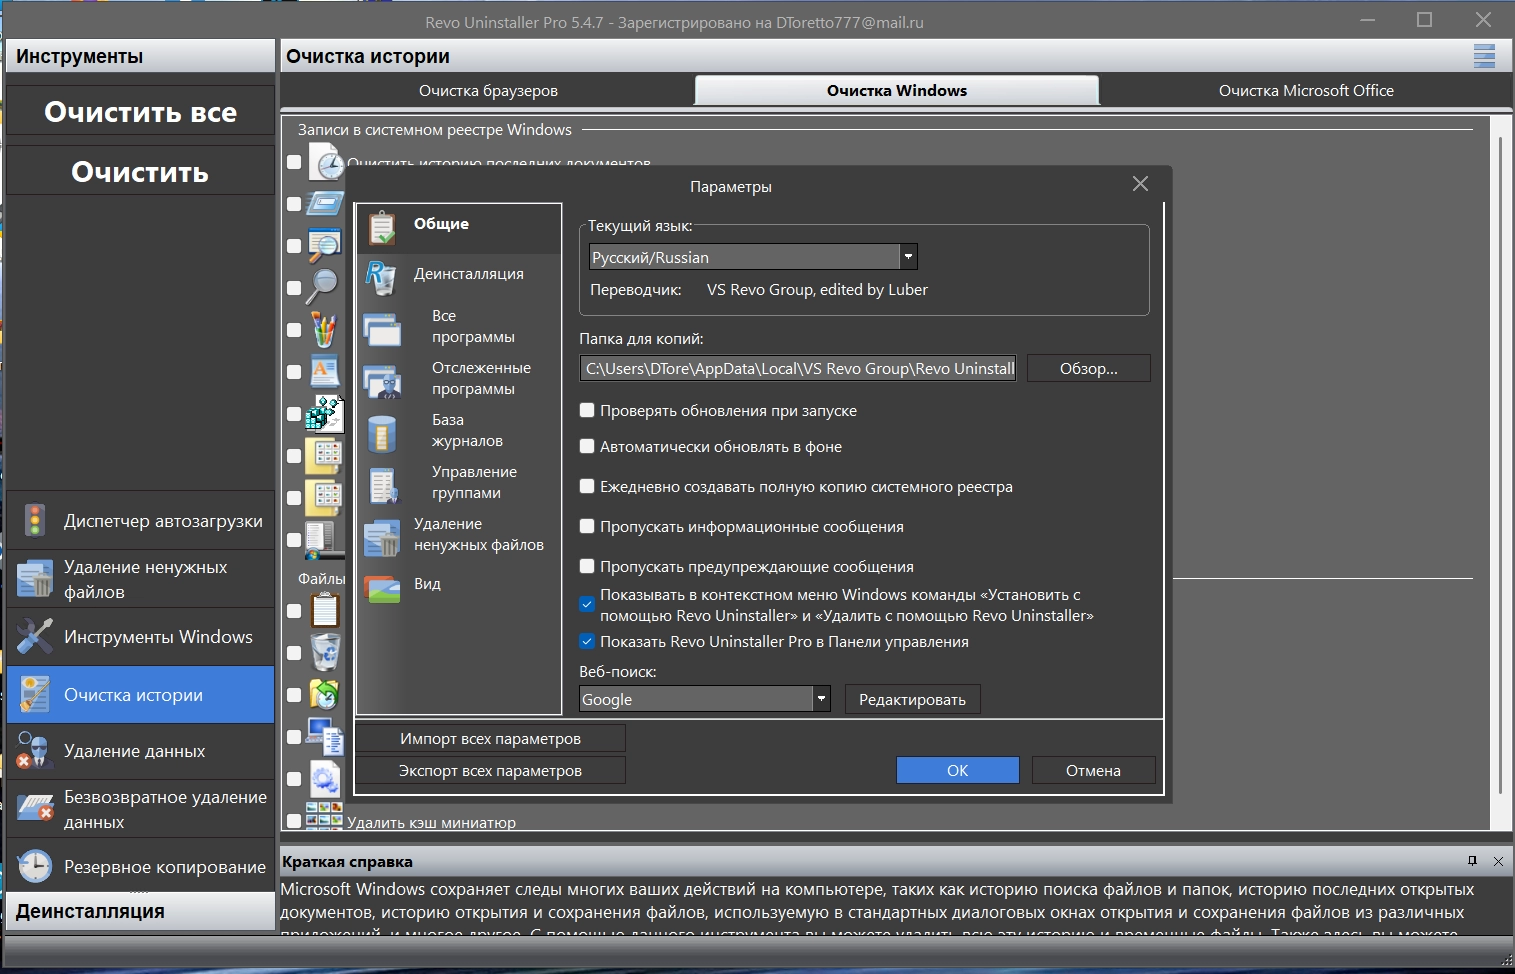Click the База журналов database icon
Screen dimensions: 1515x974
pyautogui.click(x=382, y=432)
